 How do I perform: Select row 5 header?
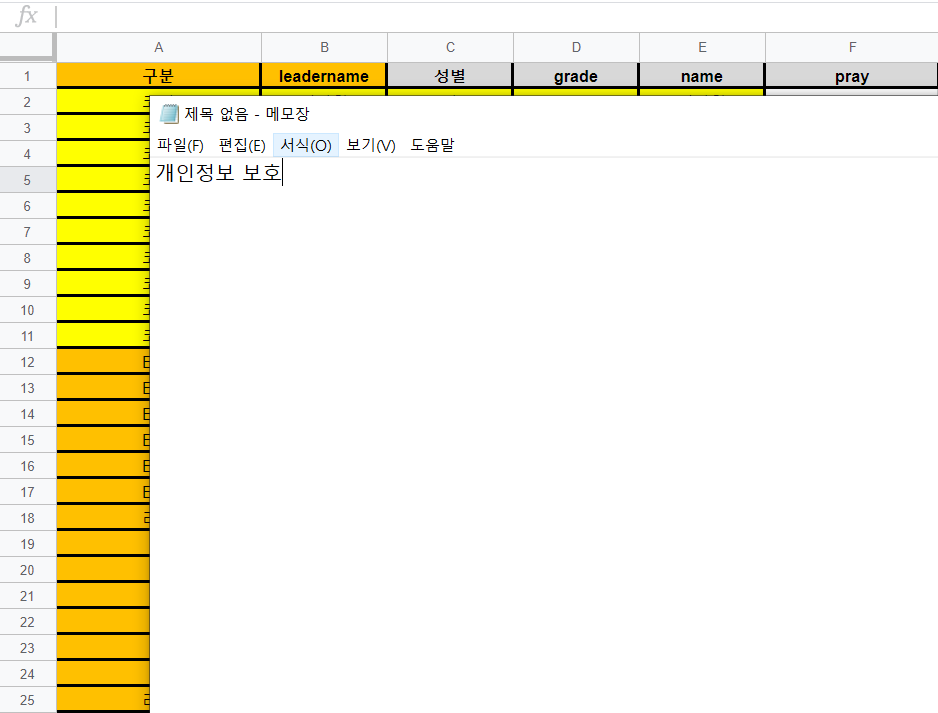click(x=28, y=180)
